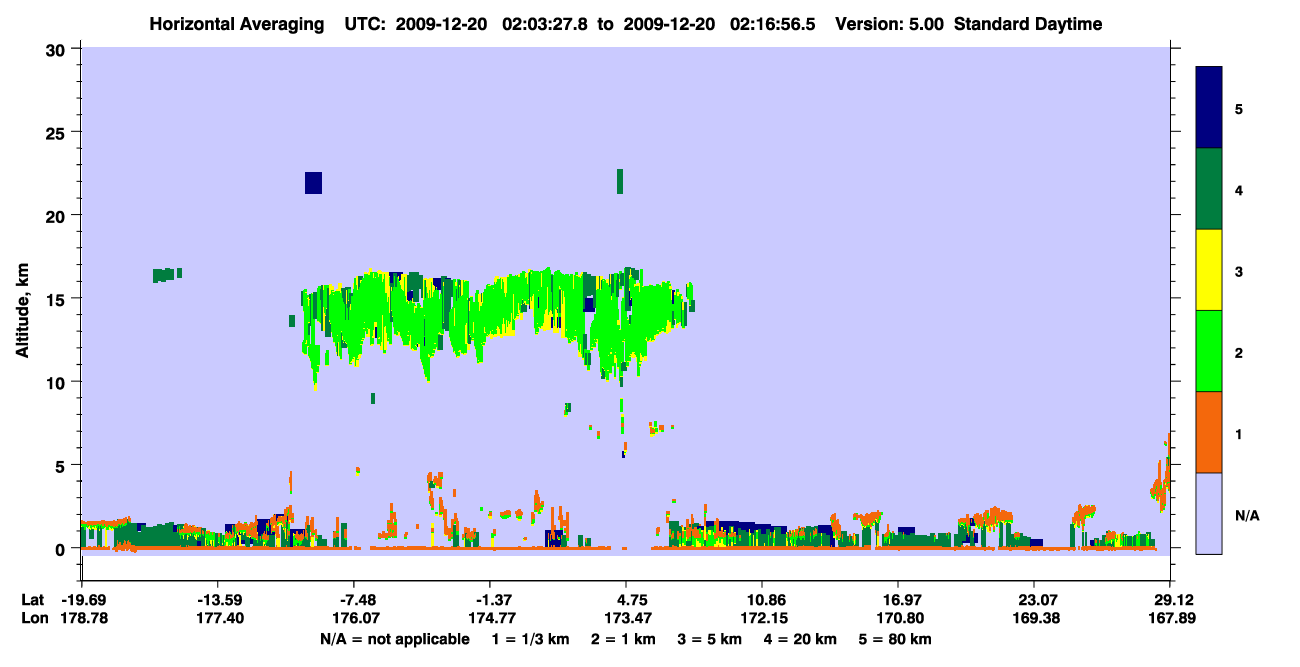Click legend text '2 = 1 km'
The image size is (1300, 667).
click(623, 639)
